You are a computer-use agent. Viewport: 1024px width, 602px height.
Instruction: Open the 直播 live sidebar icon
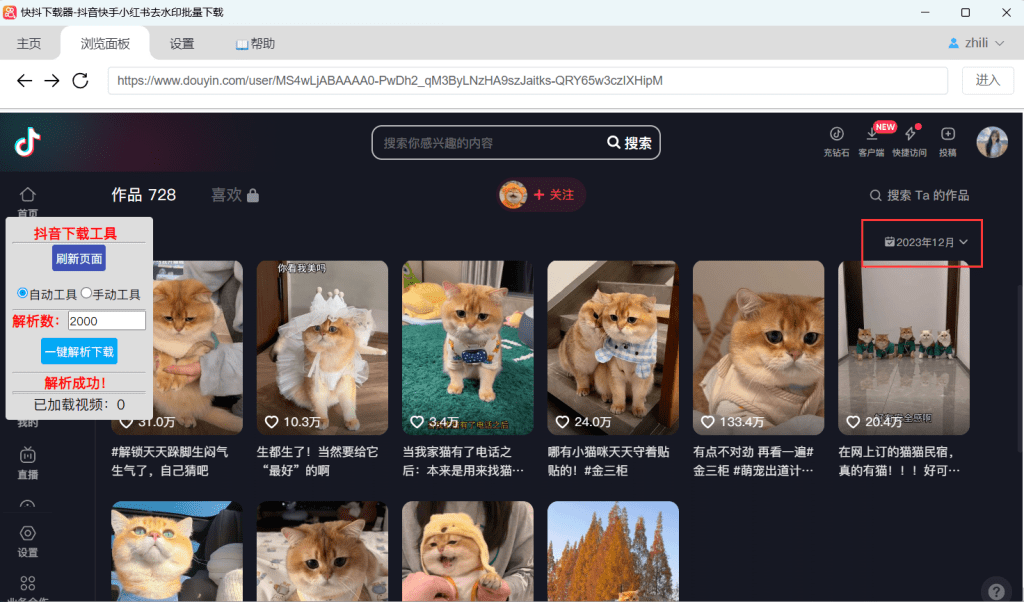point(27,455)
